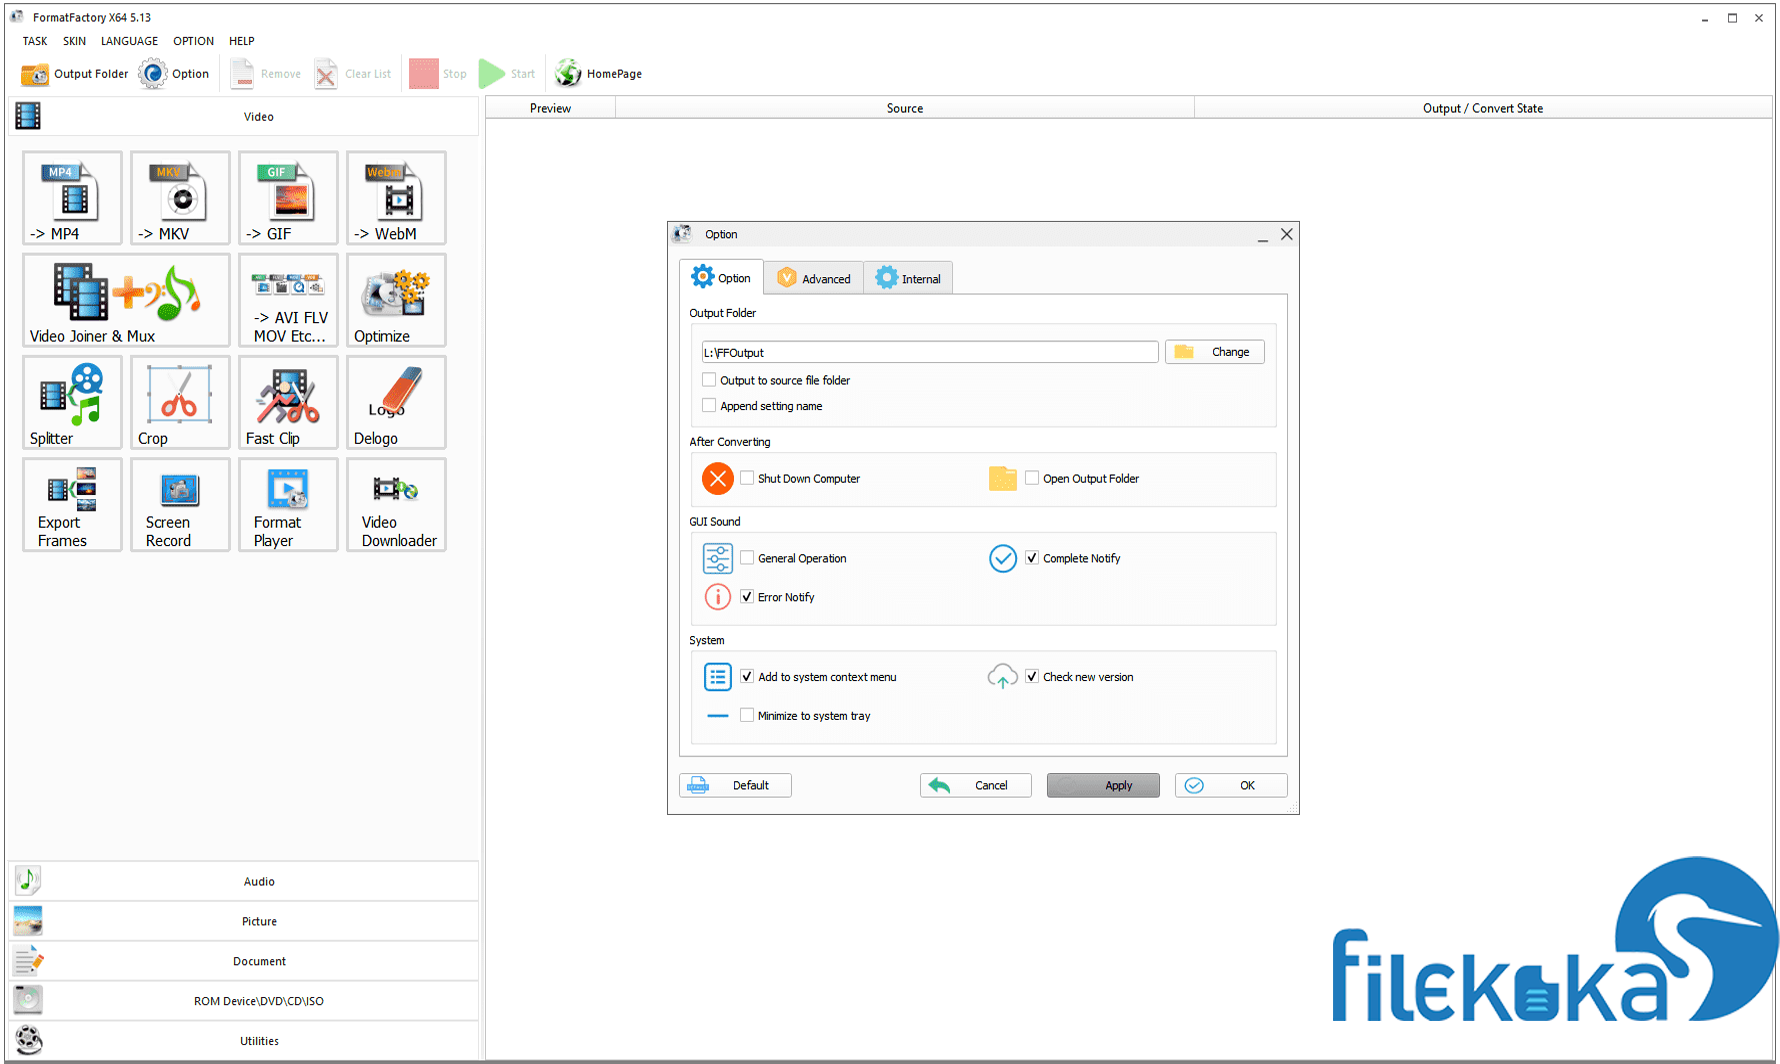Click the Clear List toolbar button
The image size is (1780, 1064).
point(353,74)
